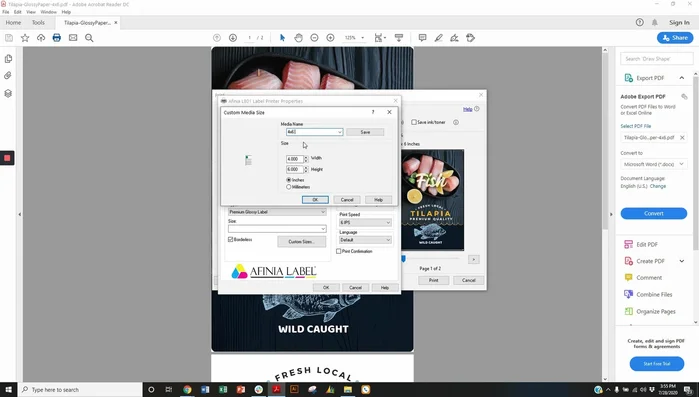Select the Millimeters radio button
Screen dimensions: 699x397
[x=288, y=187]
